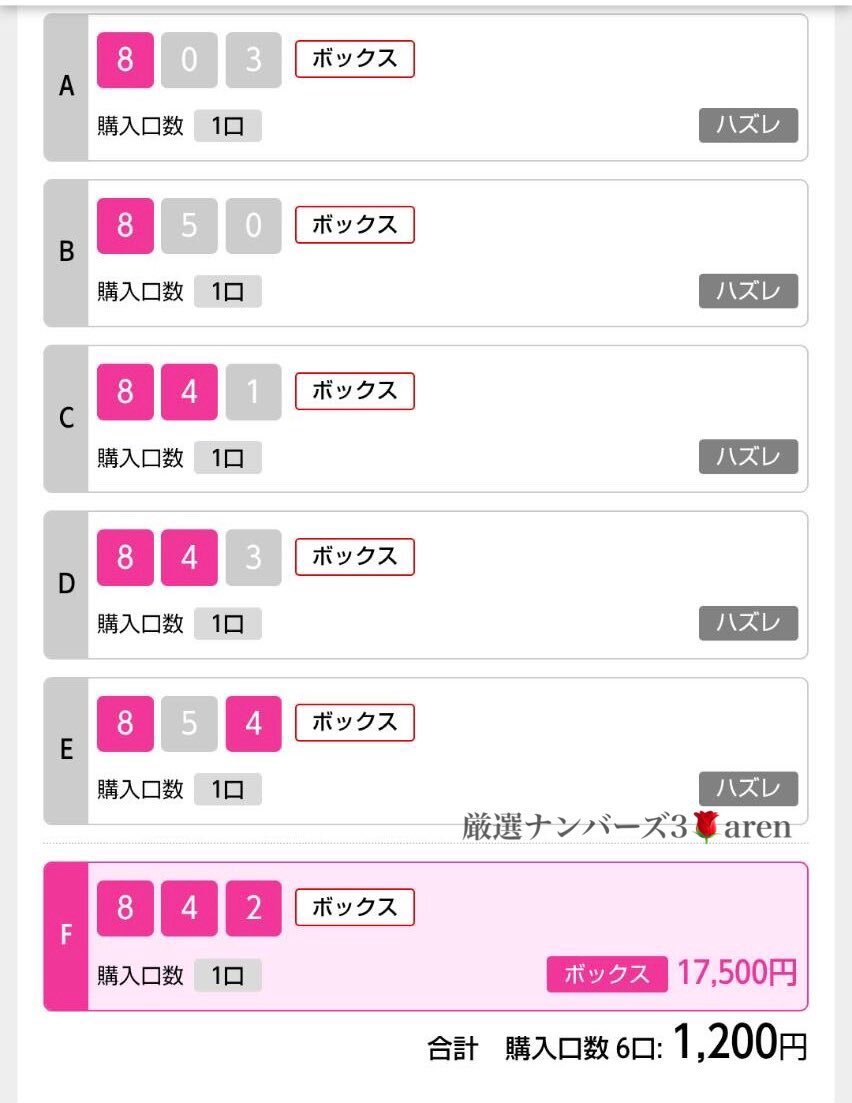This screenshot has width=852, height=1103.
Task: Tap the pink digit 8 in row A
Action: click(x=125, y=60)
